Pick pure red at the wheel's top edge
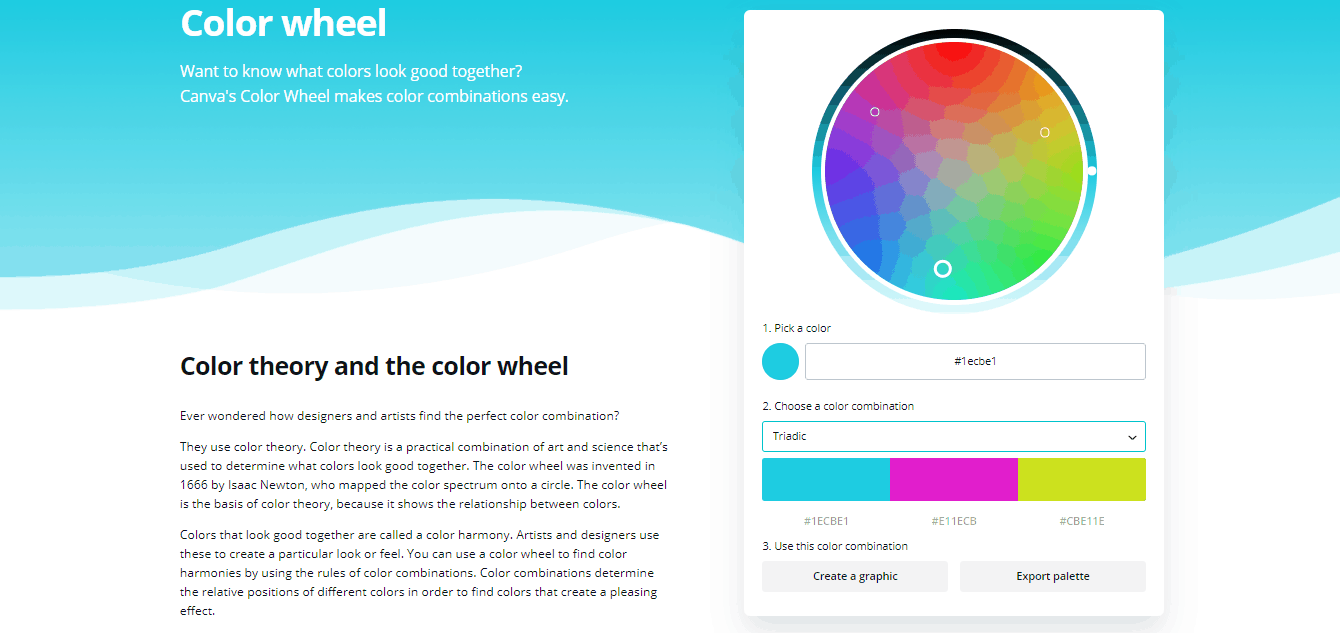 tap(955, 48)
